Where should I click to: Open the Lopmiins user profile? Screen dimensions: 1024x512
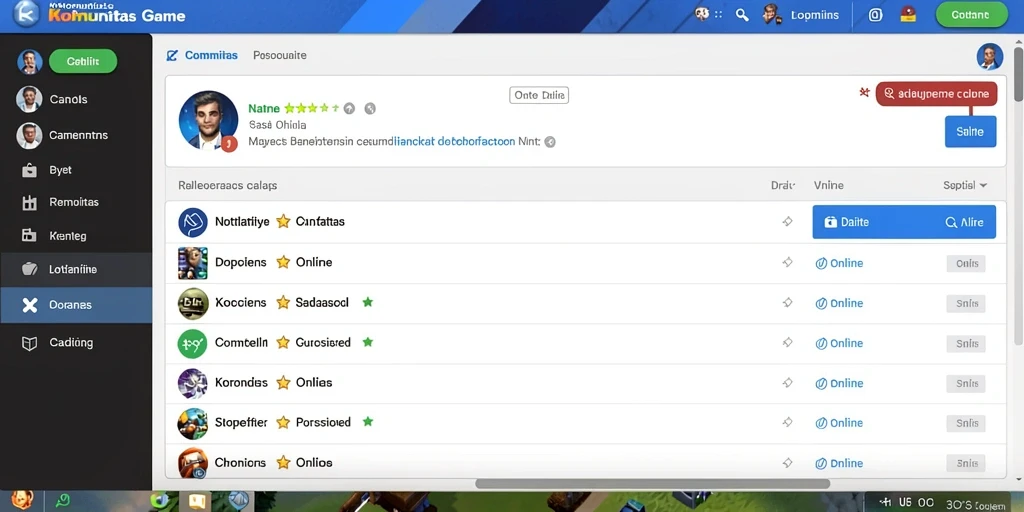[801, 15]
